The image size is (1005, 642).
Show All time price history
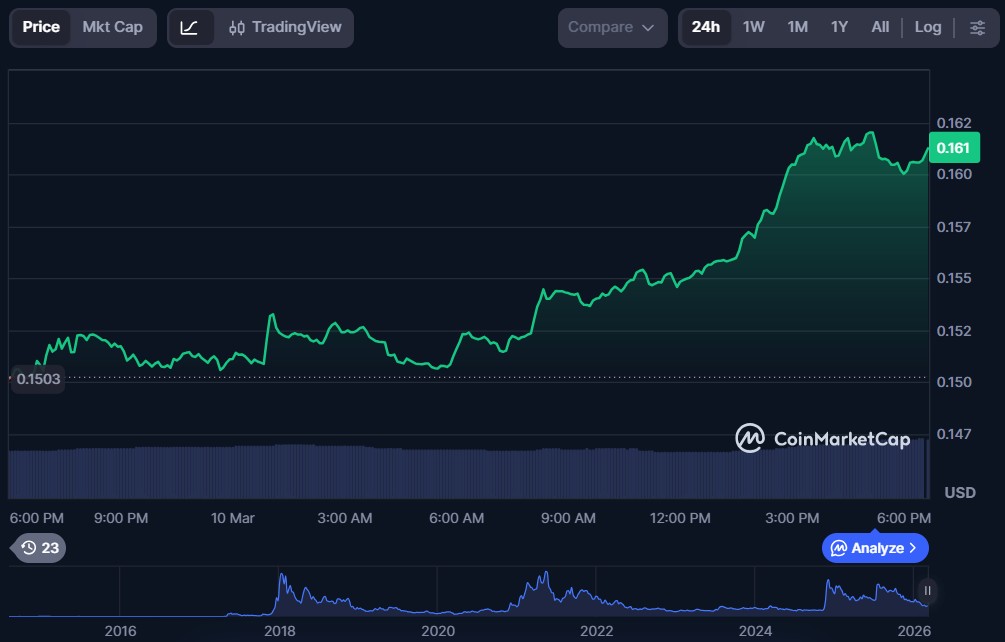880,27
